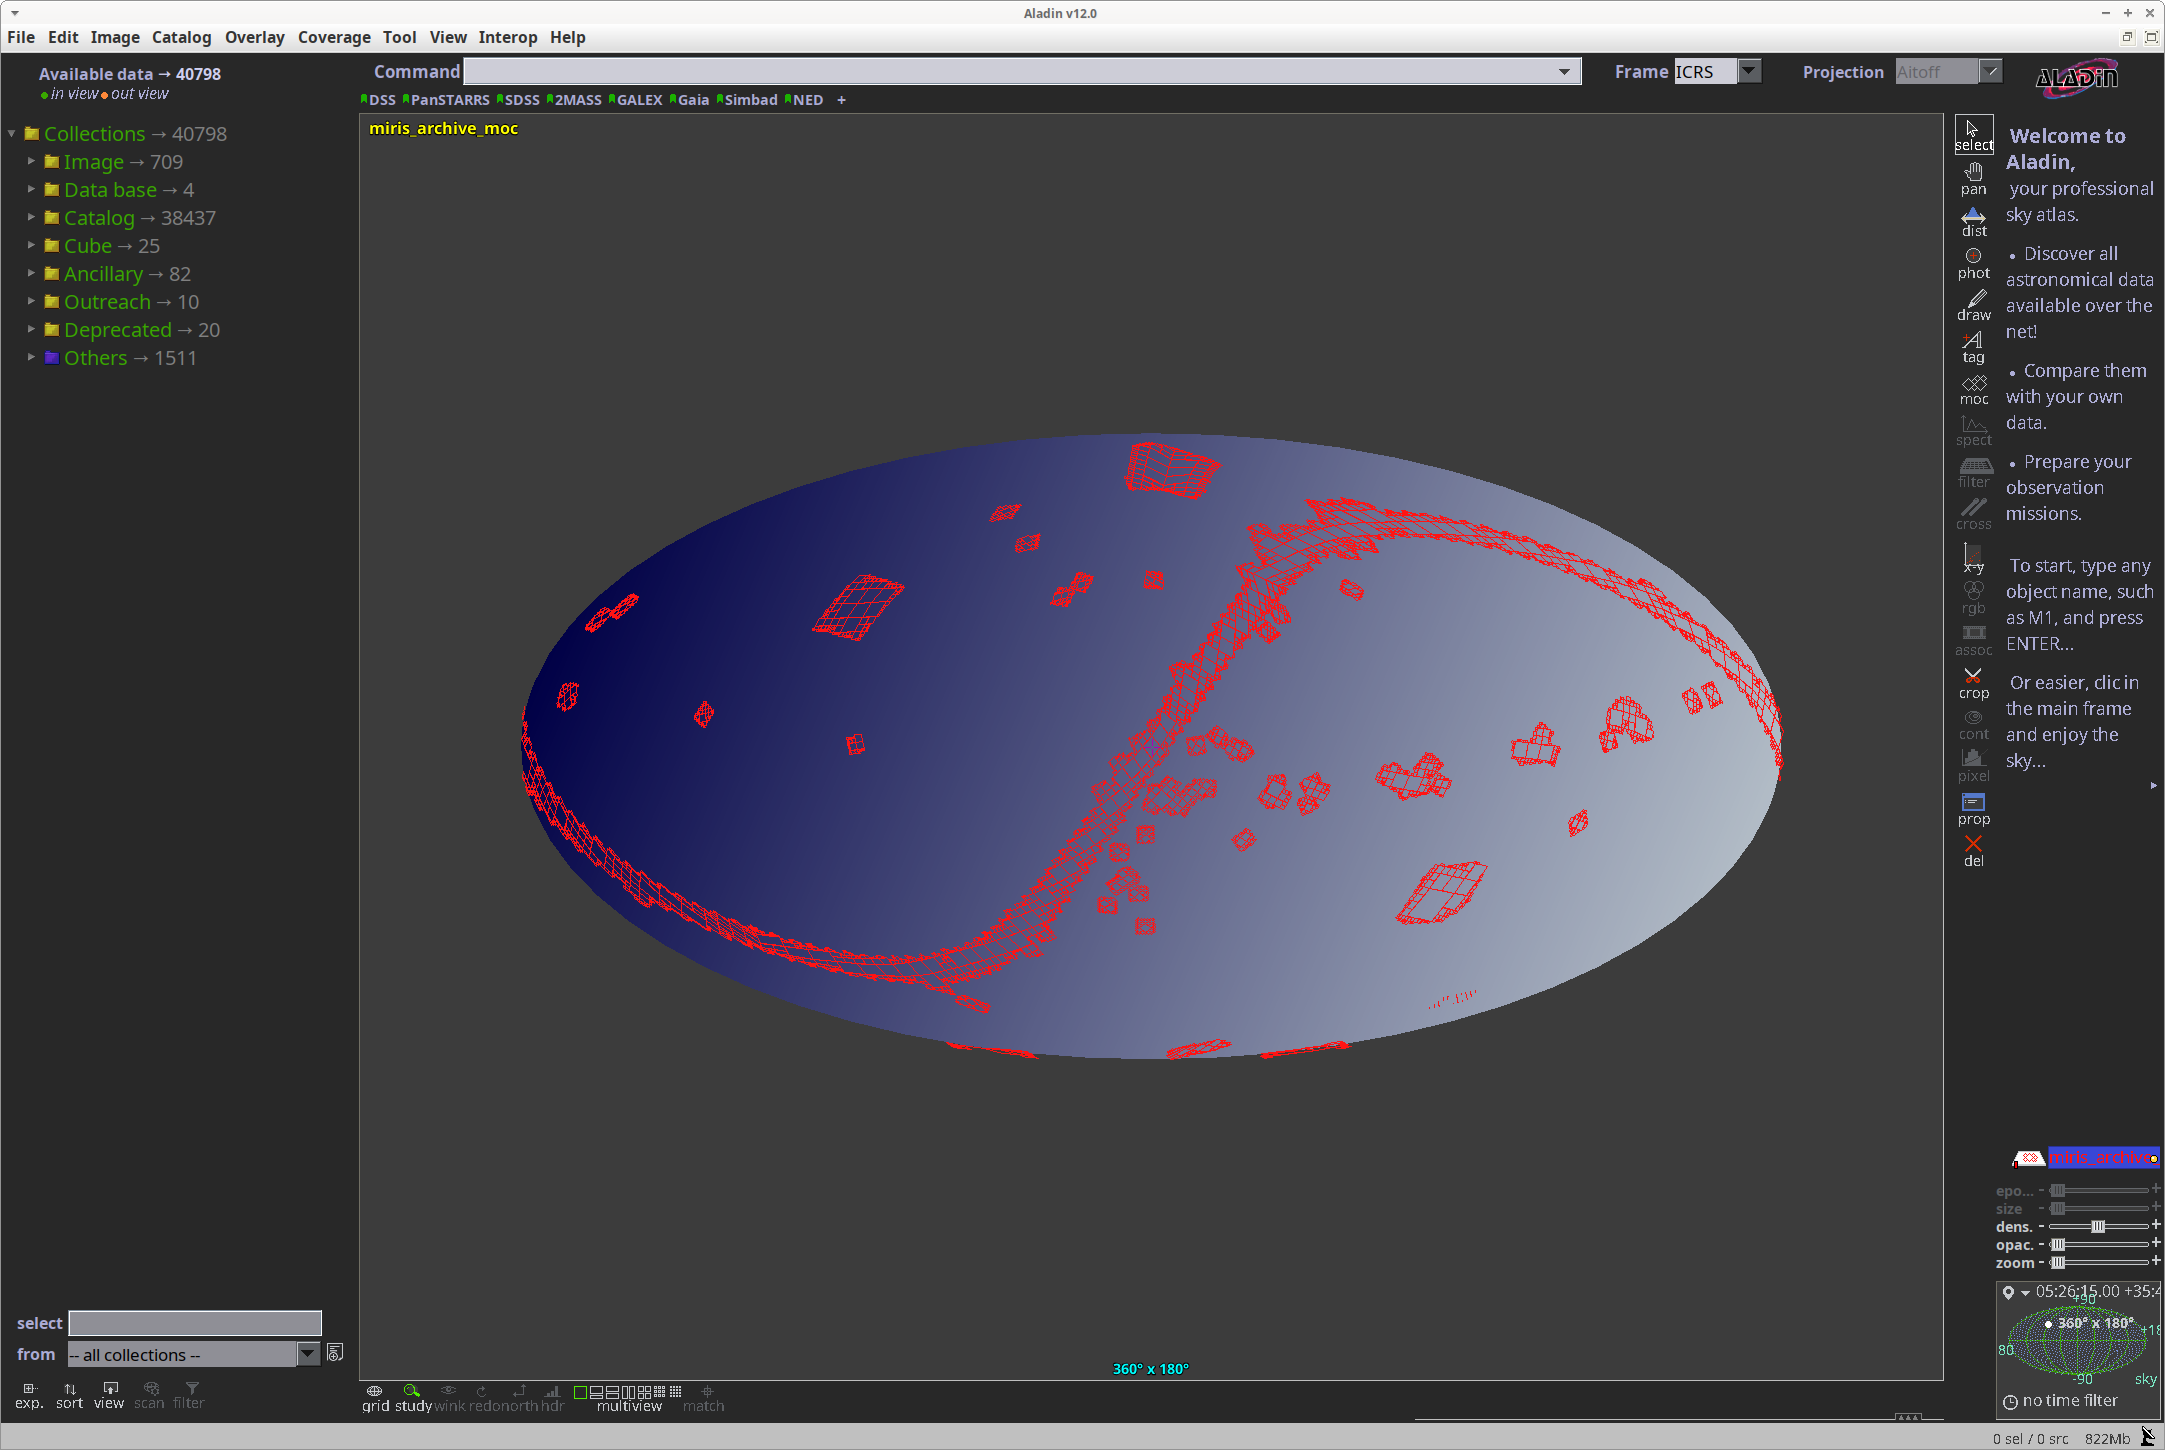The height and width of the screenshot is (1450, 2165).
Task: Open the rgb composition tool
Action: (1973, 598)
